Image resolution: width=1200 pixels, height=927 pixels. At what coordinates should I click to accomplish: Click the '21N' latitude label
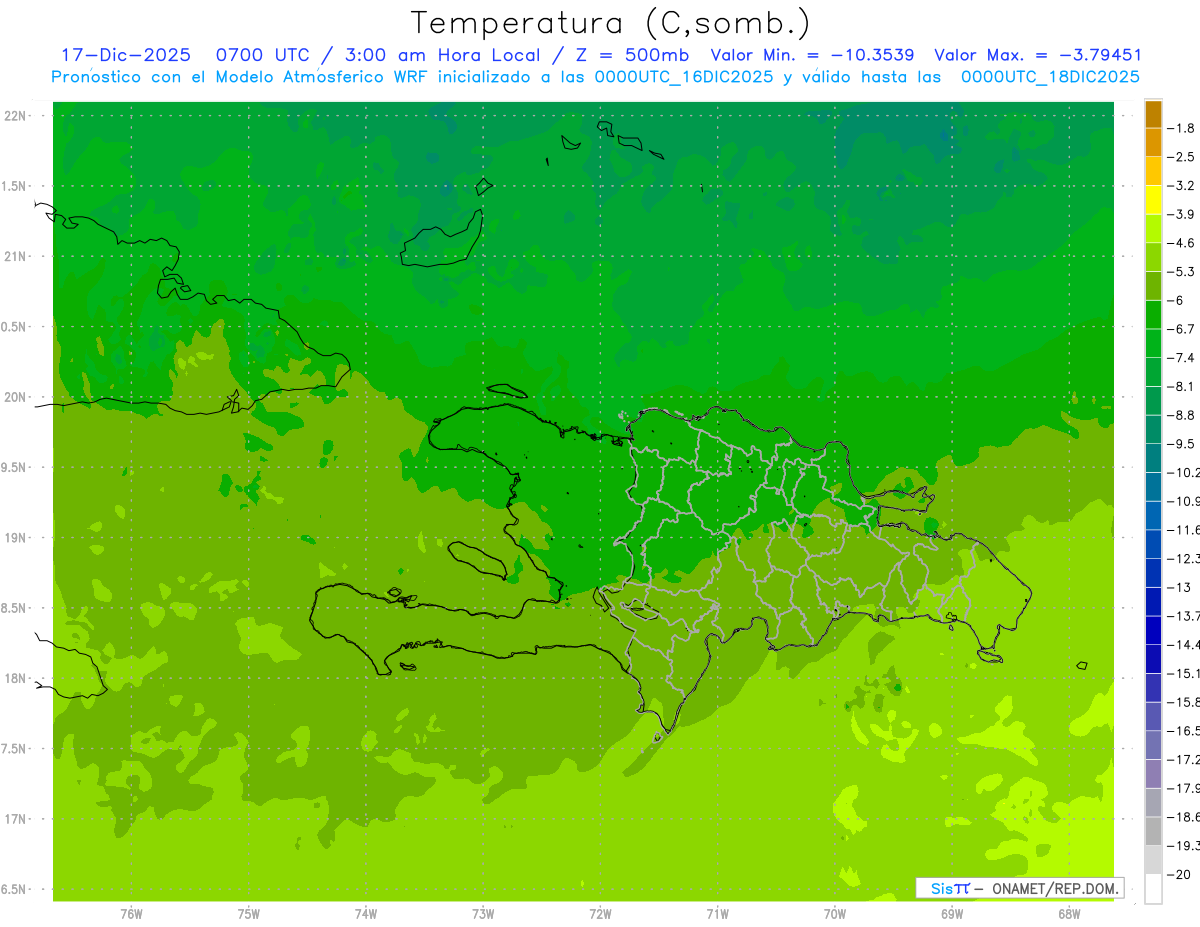coord(15,256)
